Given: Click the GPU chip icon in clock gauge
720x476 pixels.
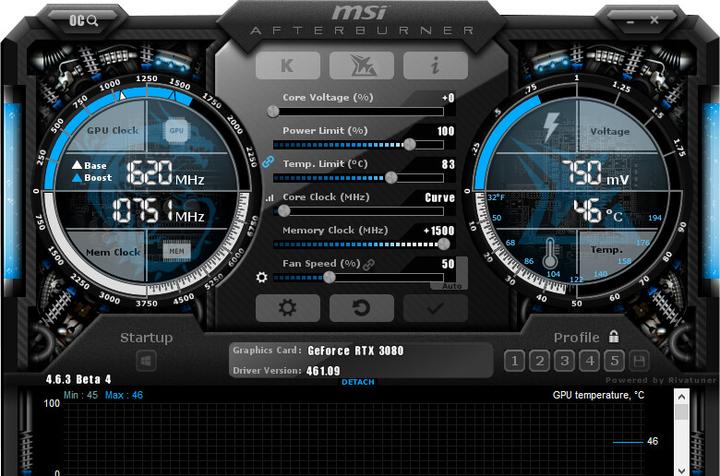Looking at the screenshot, I should (177, 130).
